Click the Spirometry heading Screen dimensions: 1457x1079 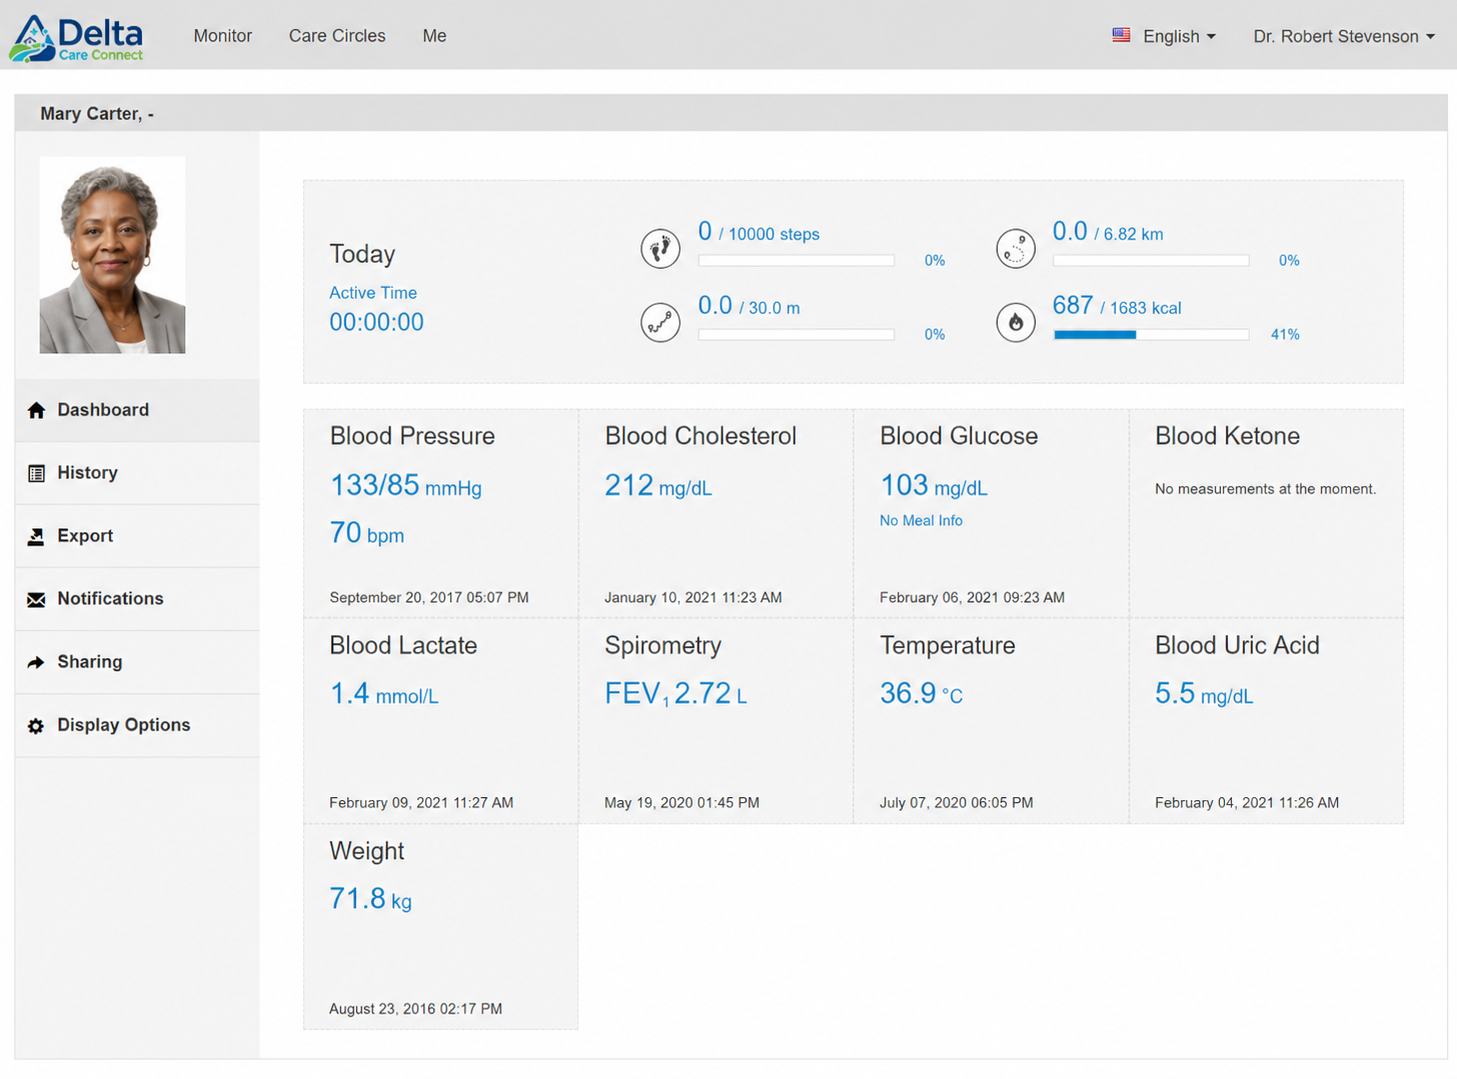[663, 645]
